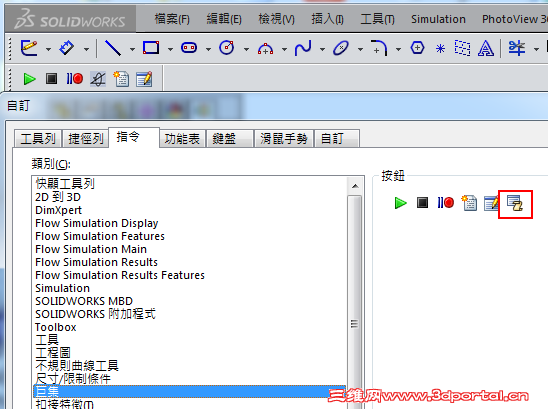Click the toolbar New Macro icon
This screenshot has width=548, height=409.
tap(121, 79)
